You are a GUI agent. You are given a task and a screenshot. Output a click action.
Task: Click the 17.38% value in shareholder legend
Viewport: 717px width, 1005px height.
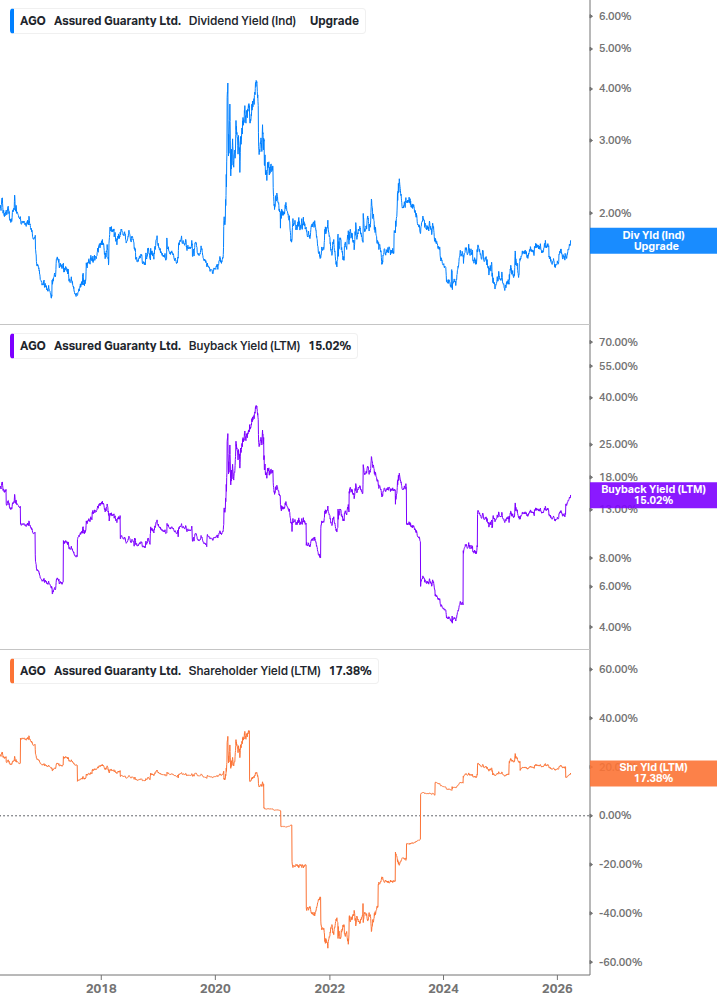[350, 670]
